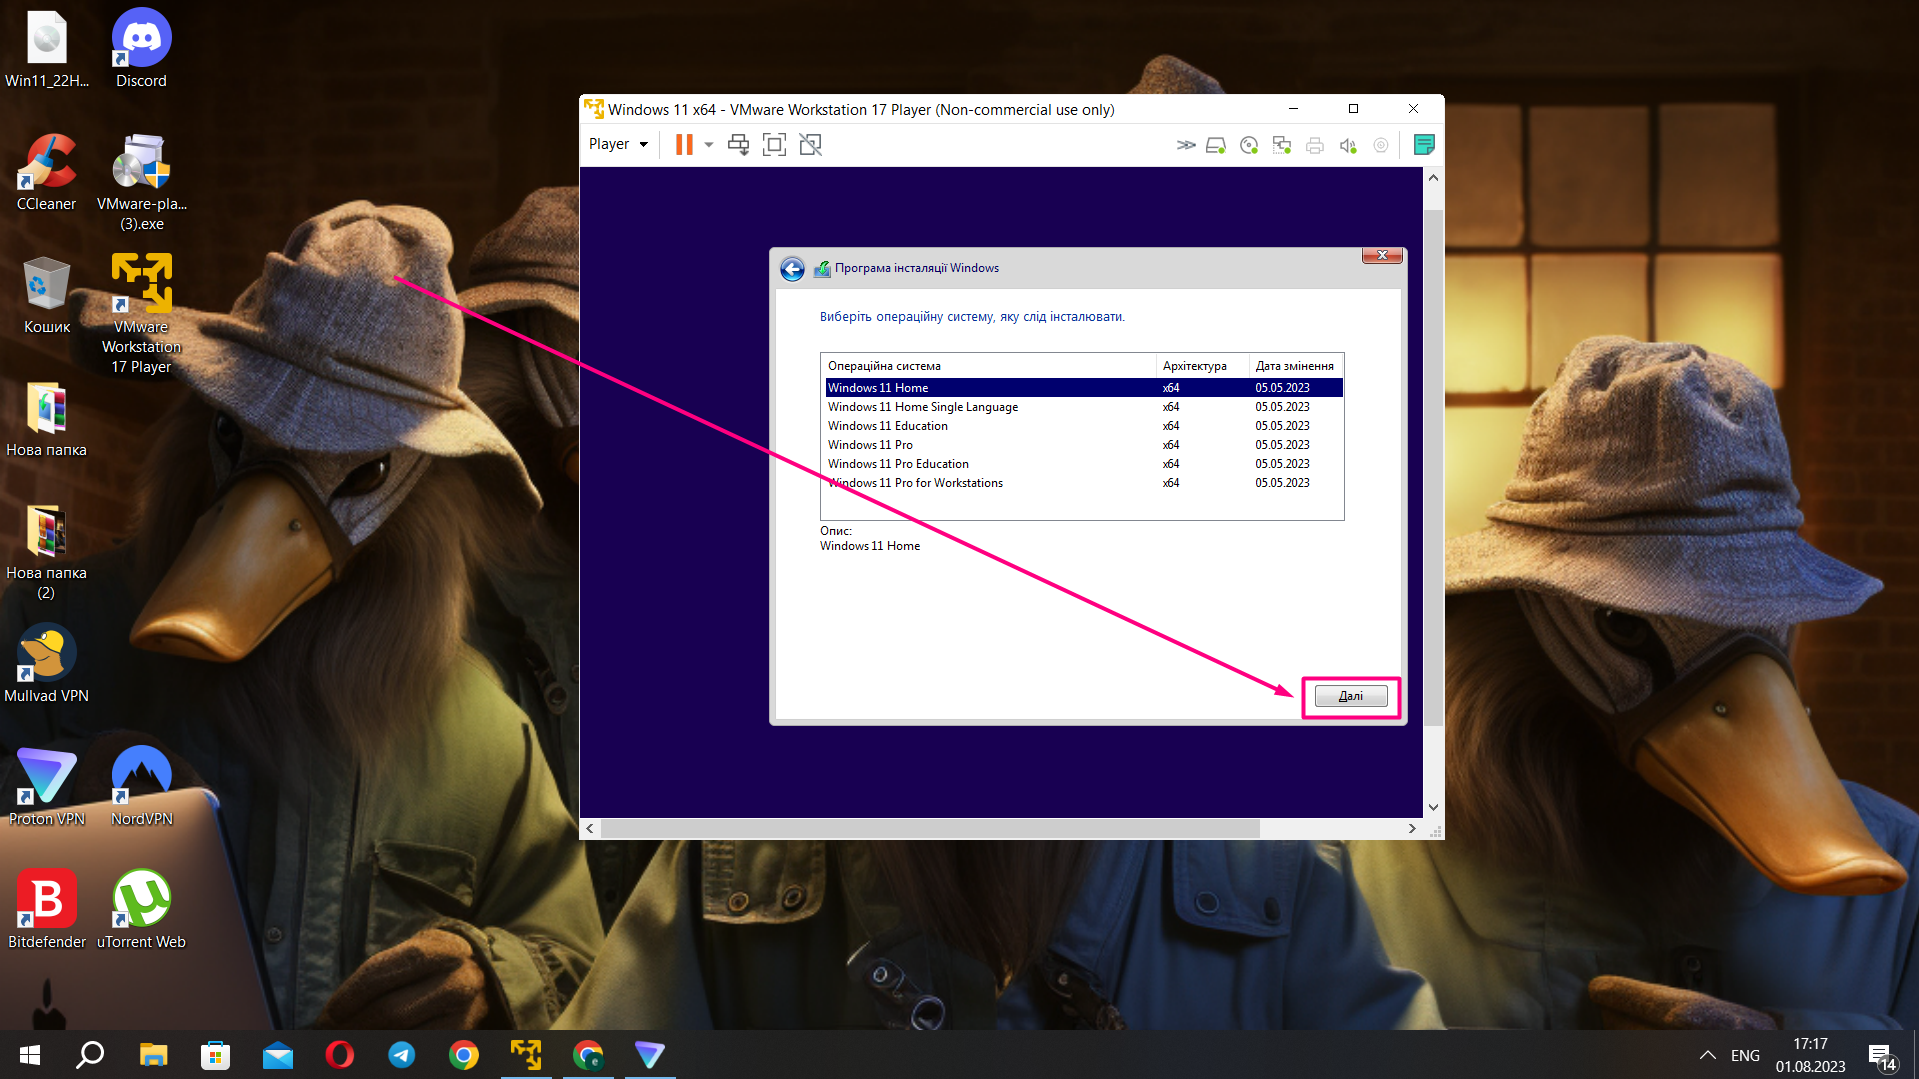Viewport: 1919px width, 1079px height.
Task: Click the Архітектура column header
Action: click(1202, 366)
